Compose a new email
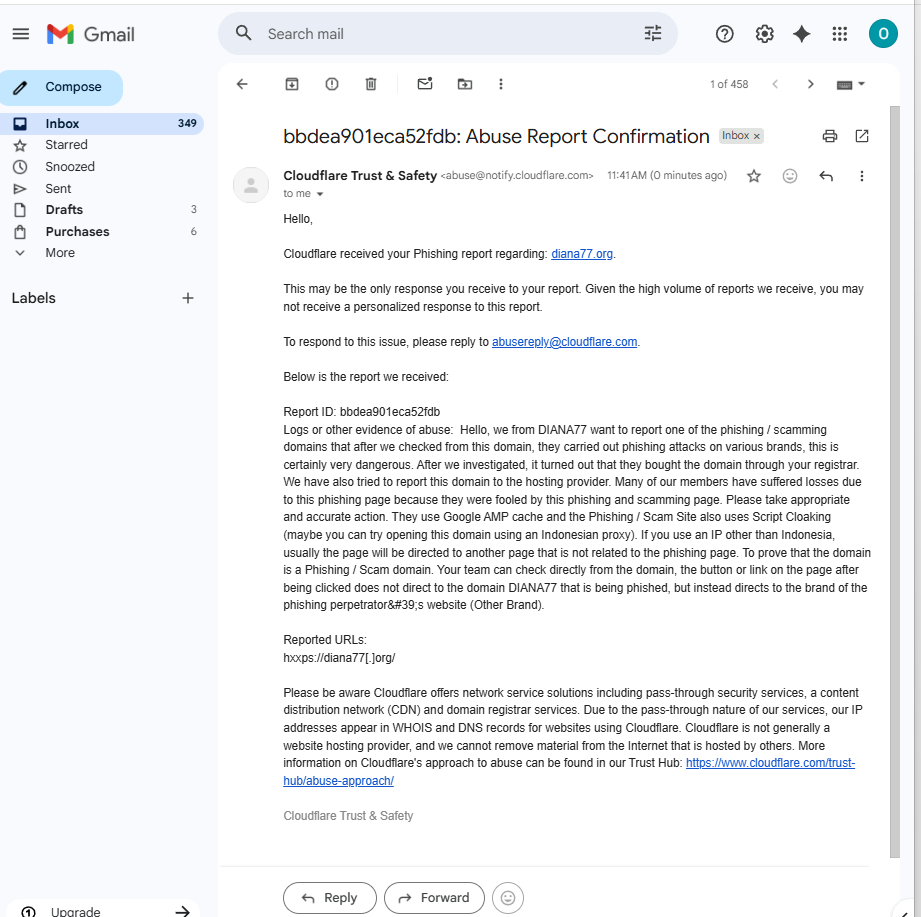 61,88
